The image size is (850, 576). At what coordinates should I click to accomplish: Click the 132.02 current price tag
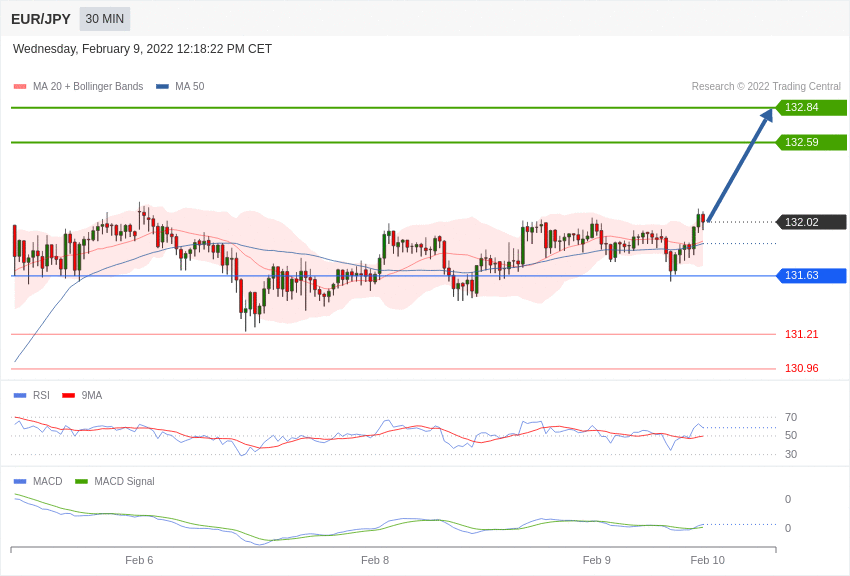point(811,222)
